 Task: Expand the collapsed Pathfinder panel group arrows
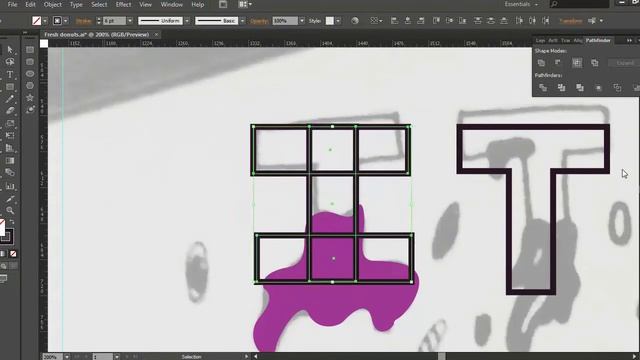pyautogui.click(x=629, y=40)
